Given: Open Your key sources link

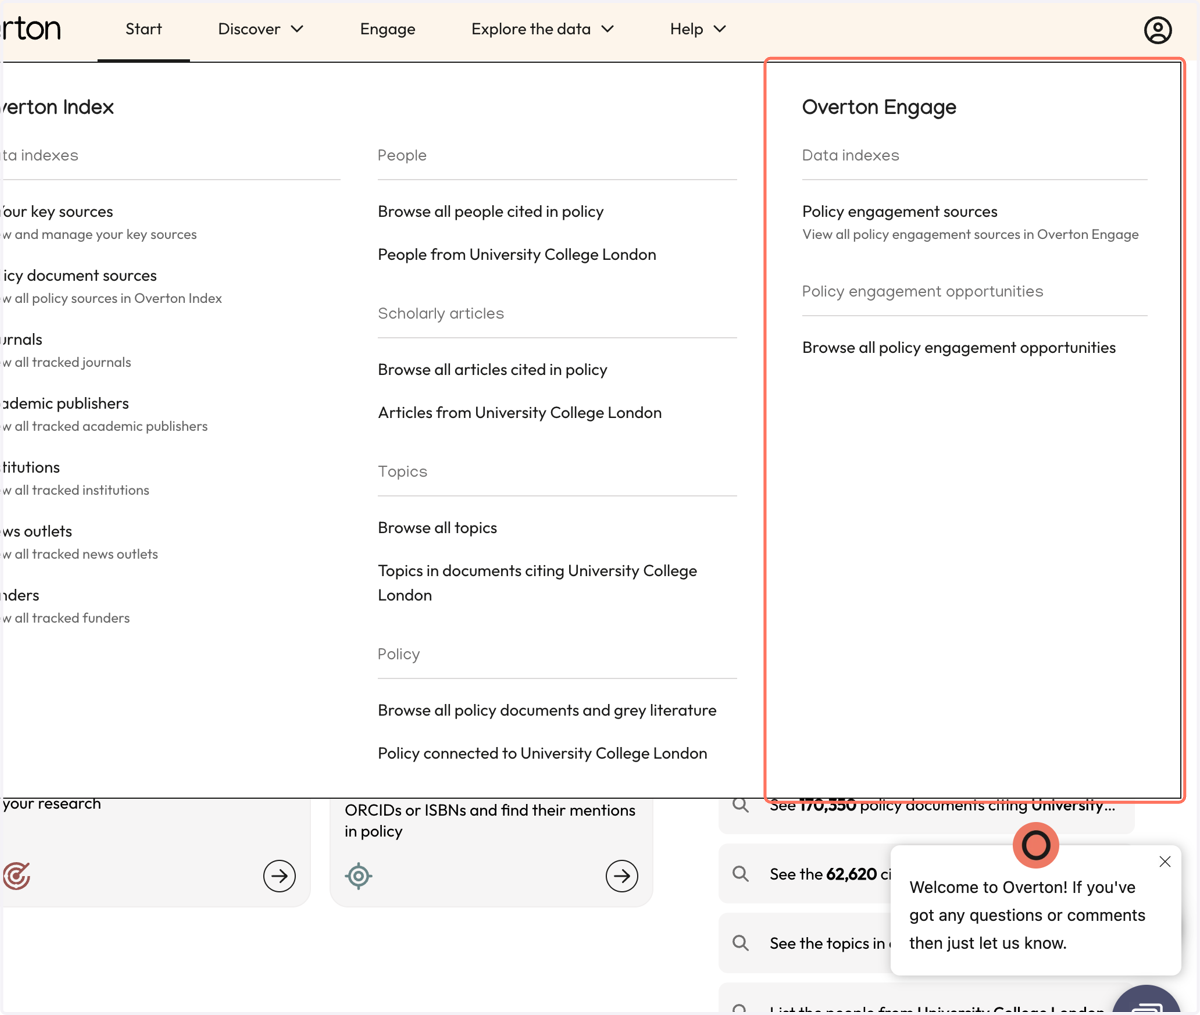Looking at the screenshot, I should 56,211.
